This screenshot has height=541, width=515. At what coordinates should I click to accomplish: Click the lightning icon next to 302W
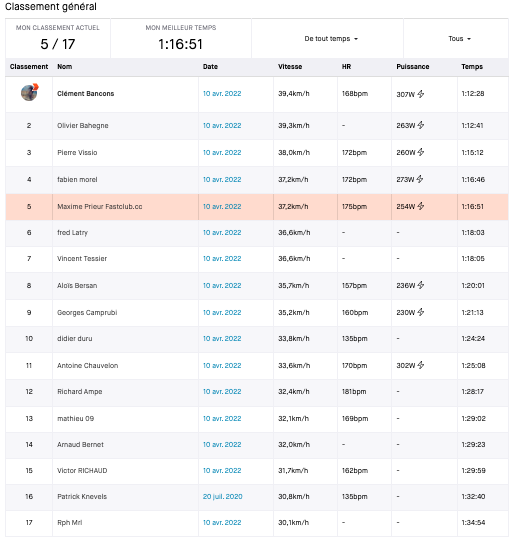click(420, 365)
